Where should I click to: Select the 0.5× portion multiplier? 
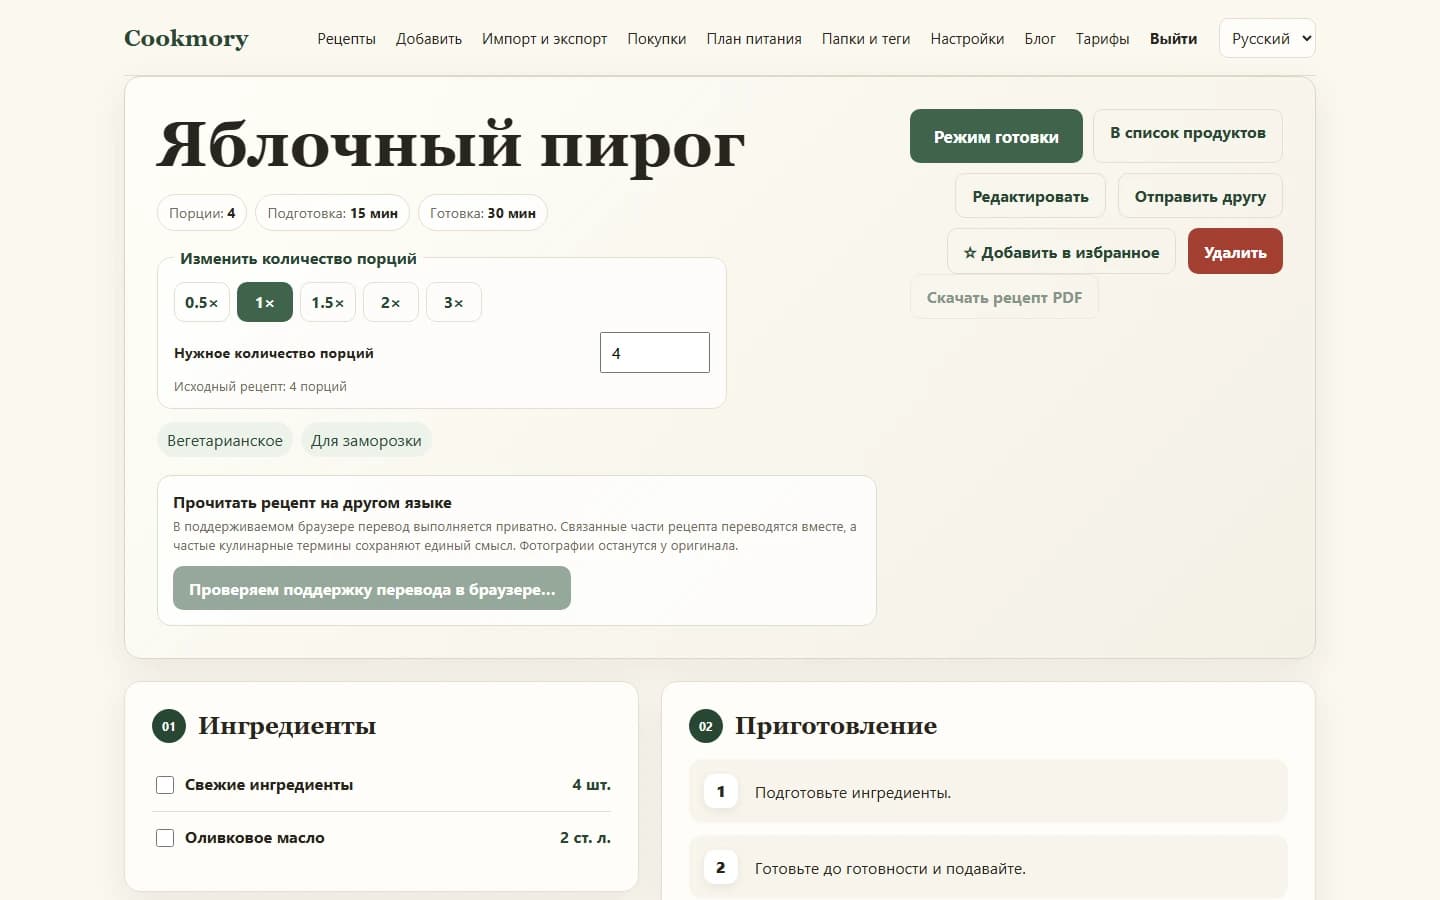(x=202, y=302)
